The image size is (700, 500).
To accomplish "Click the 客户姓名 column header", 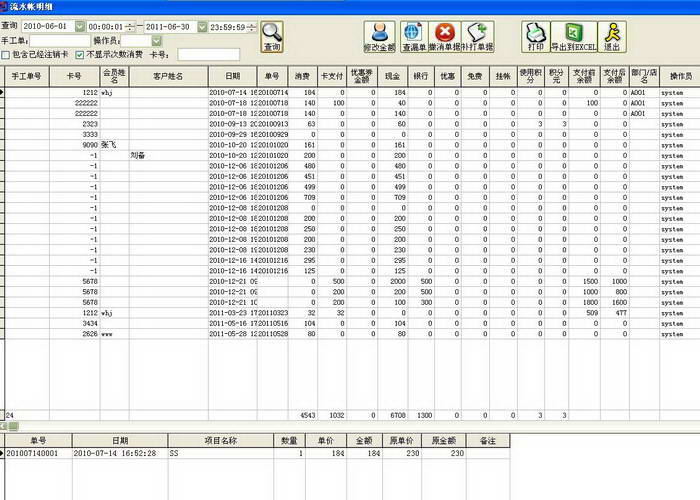I will pos(168,76).
